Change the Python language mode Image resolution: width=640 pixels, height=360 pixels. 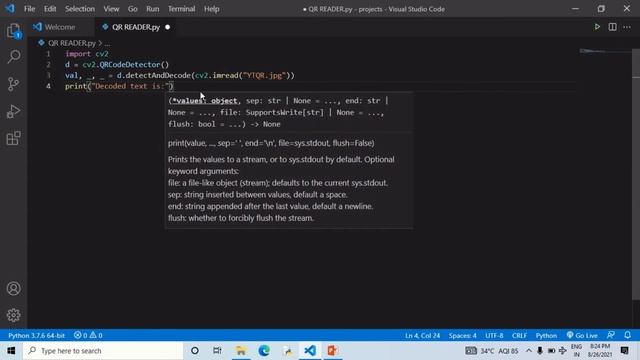546,336
